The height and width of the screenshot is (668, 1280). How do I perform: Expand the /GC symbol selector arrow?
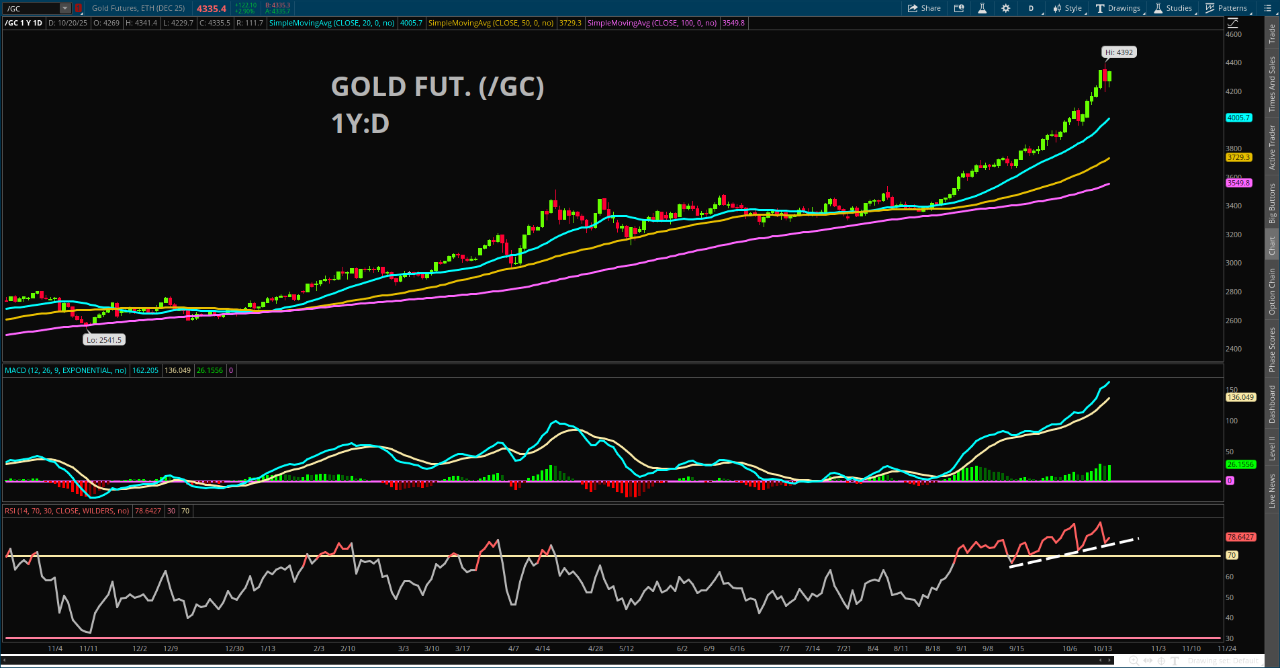[x=65, y=8]
